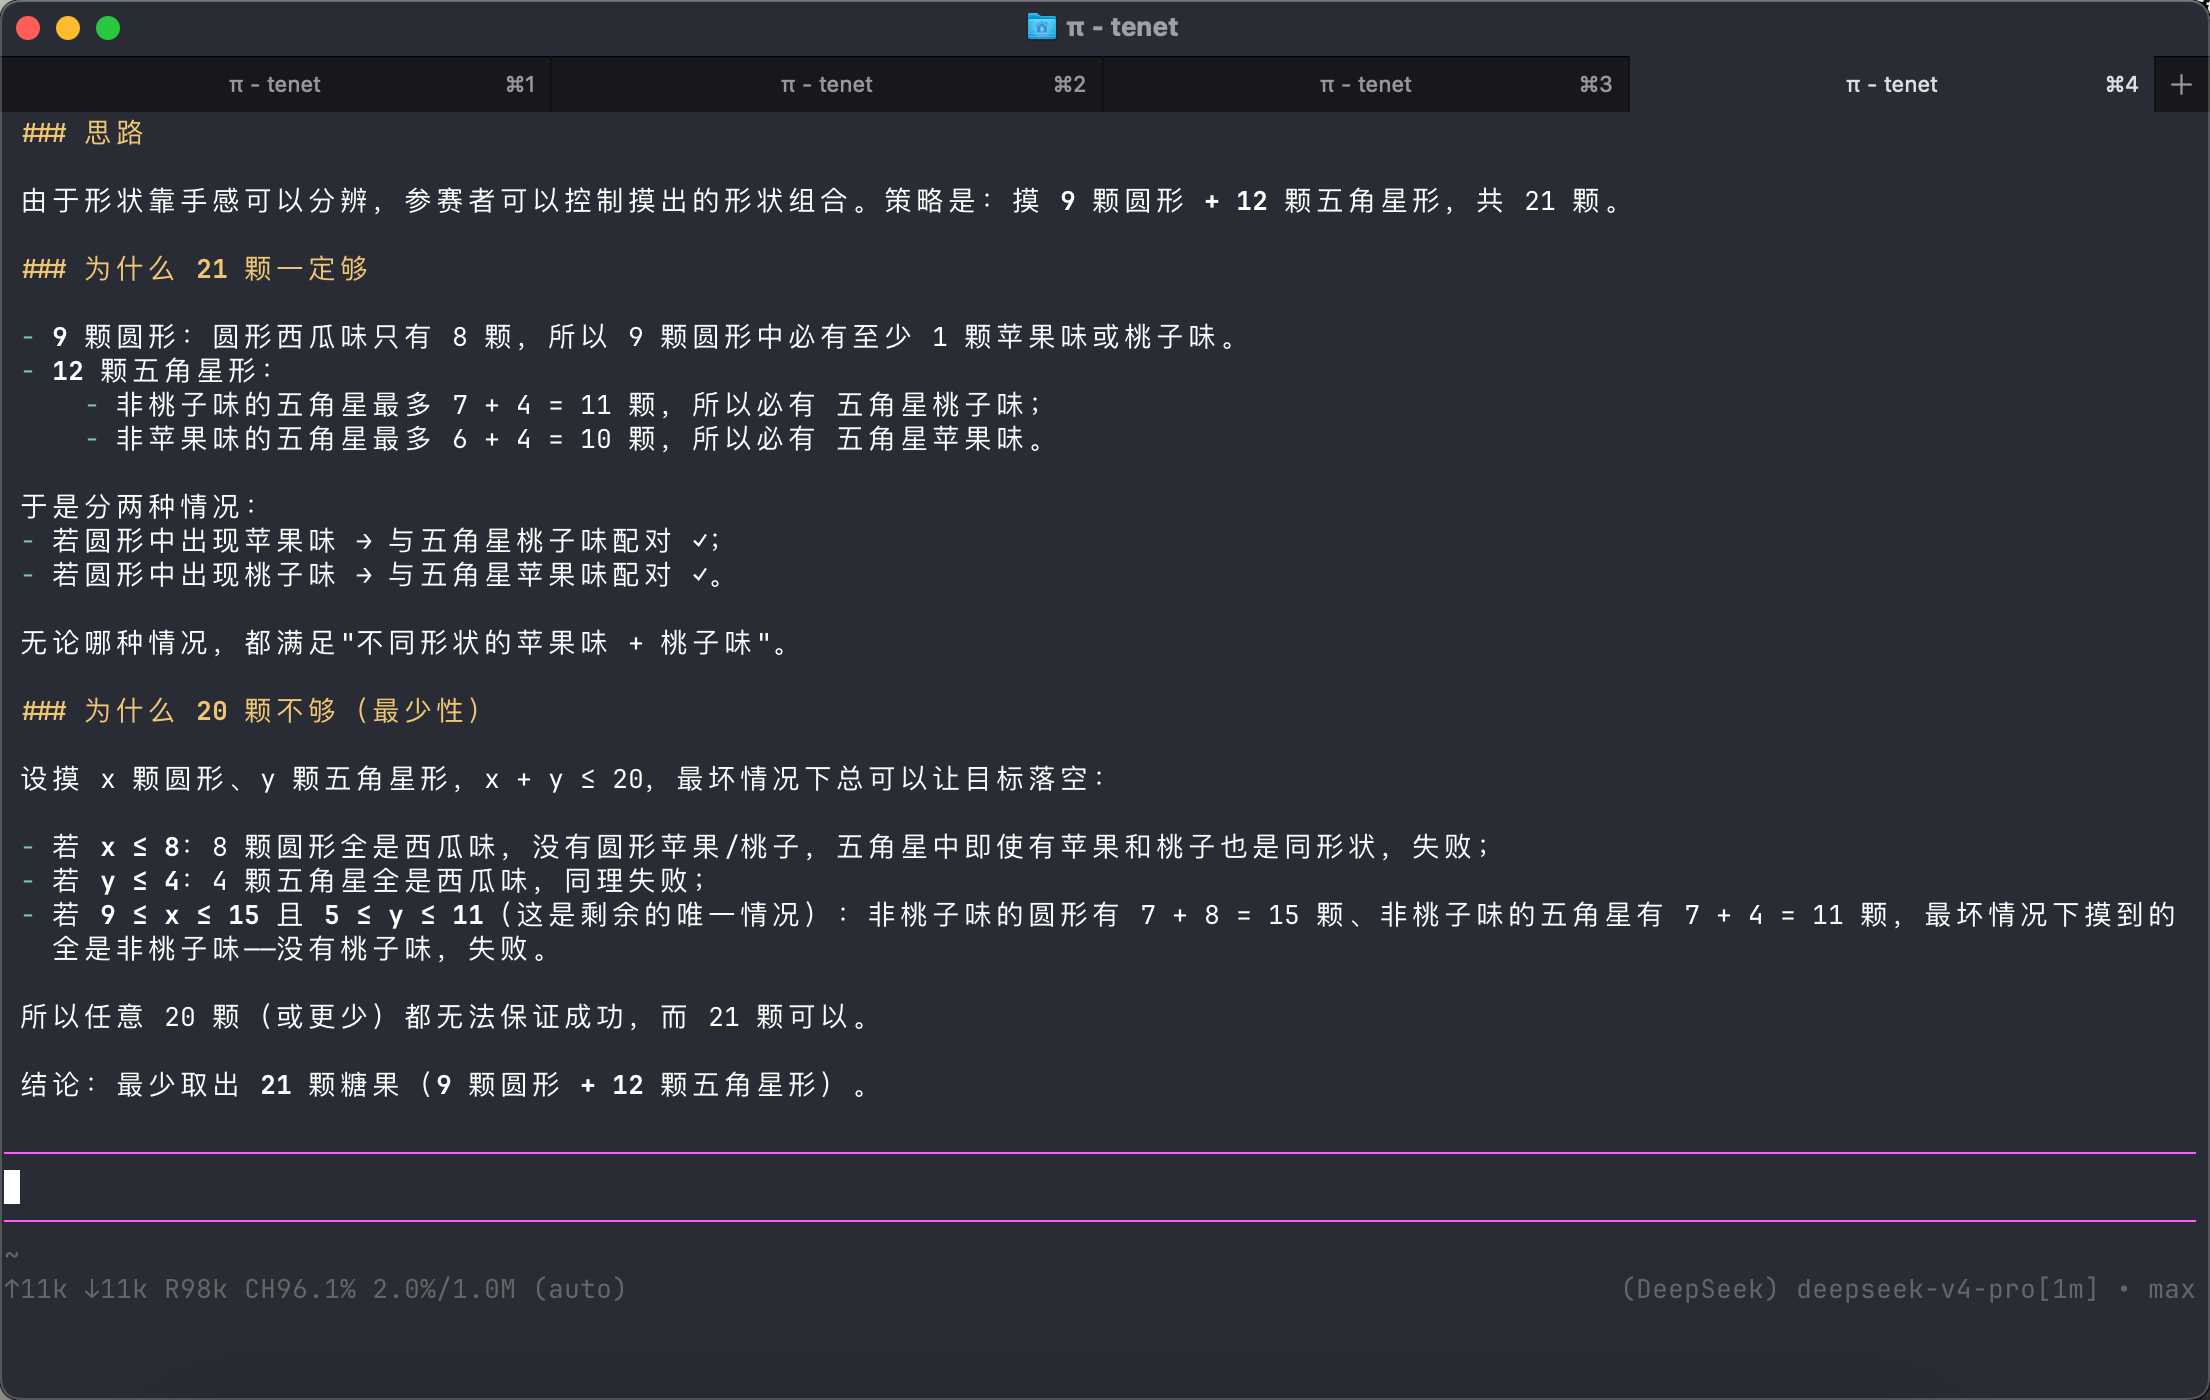The height and width of the screenshot is (1400, 2210).
Task: Select the active π - tenet tab (⌘4)
Action: [1891, 84]
